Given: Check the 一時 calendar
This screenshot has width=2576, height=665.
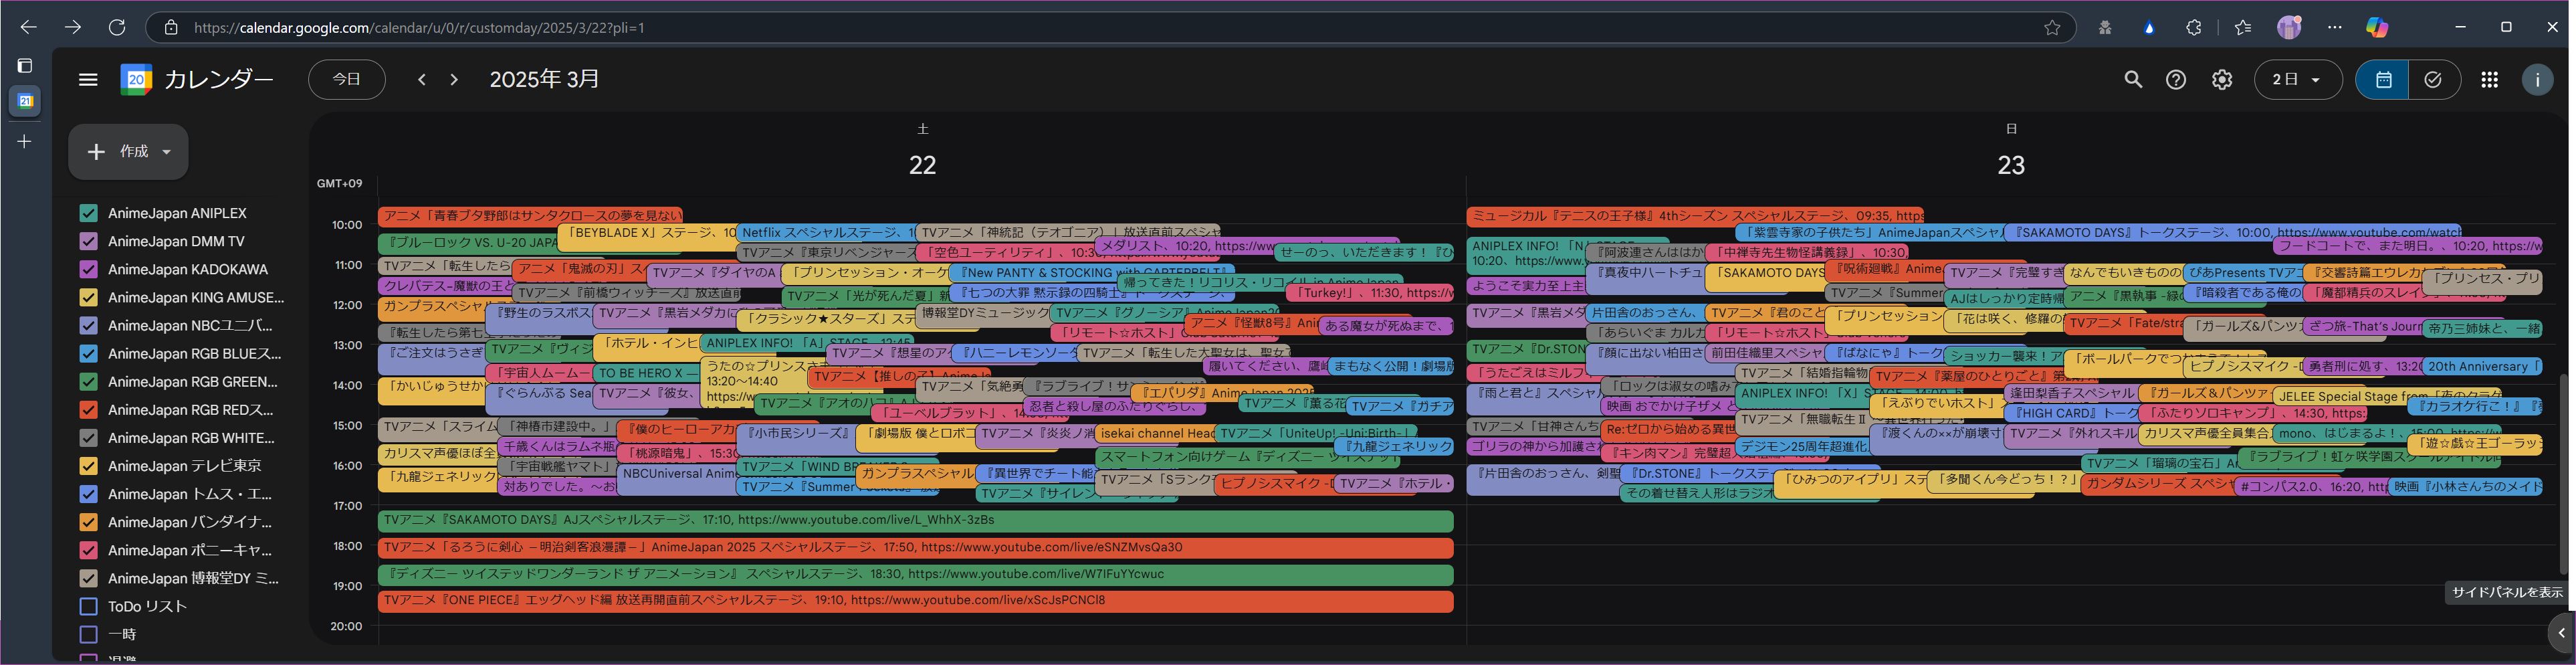Looking at the screenshot, I should 88,634.
